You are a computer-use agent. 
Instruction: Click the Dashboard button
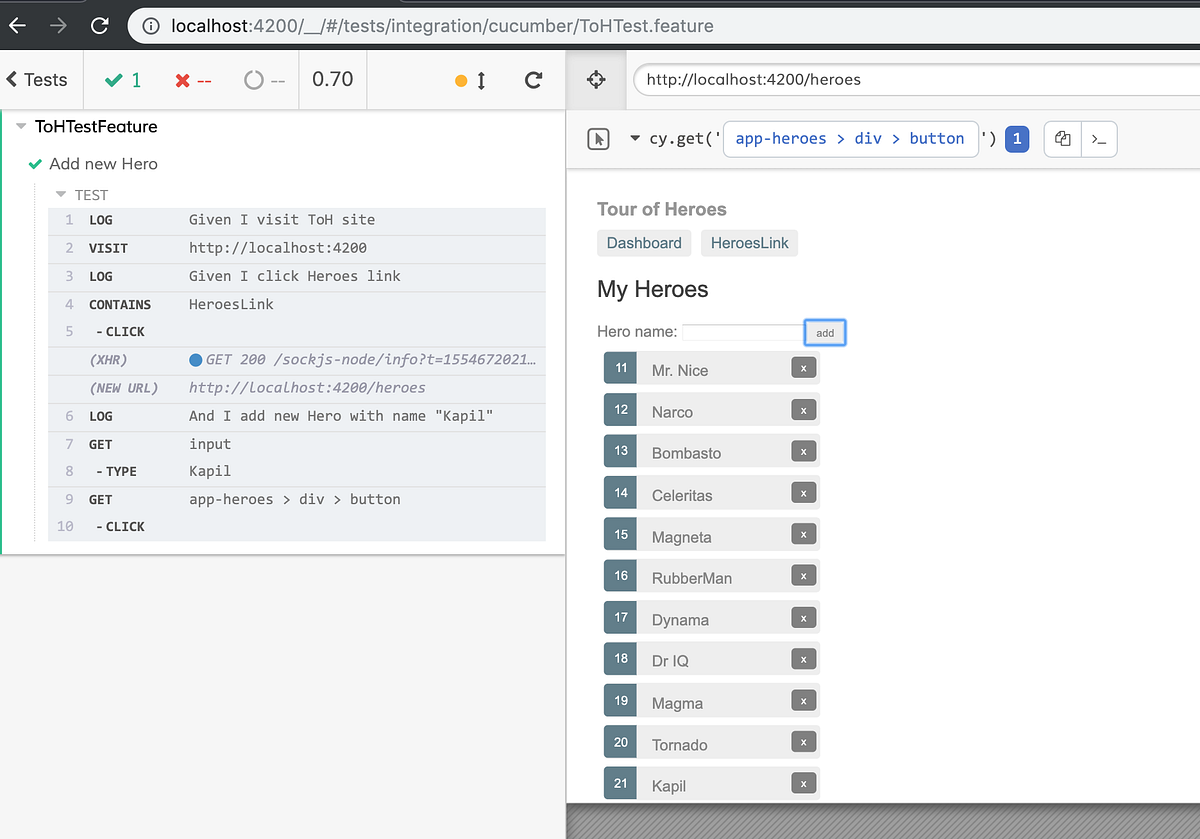coord(644,243)
